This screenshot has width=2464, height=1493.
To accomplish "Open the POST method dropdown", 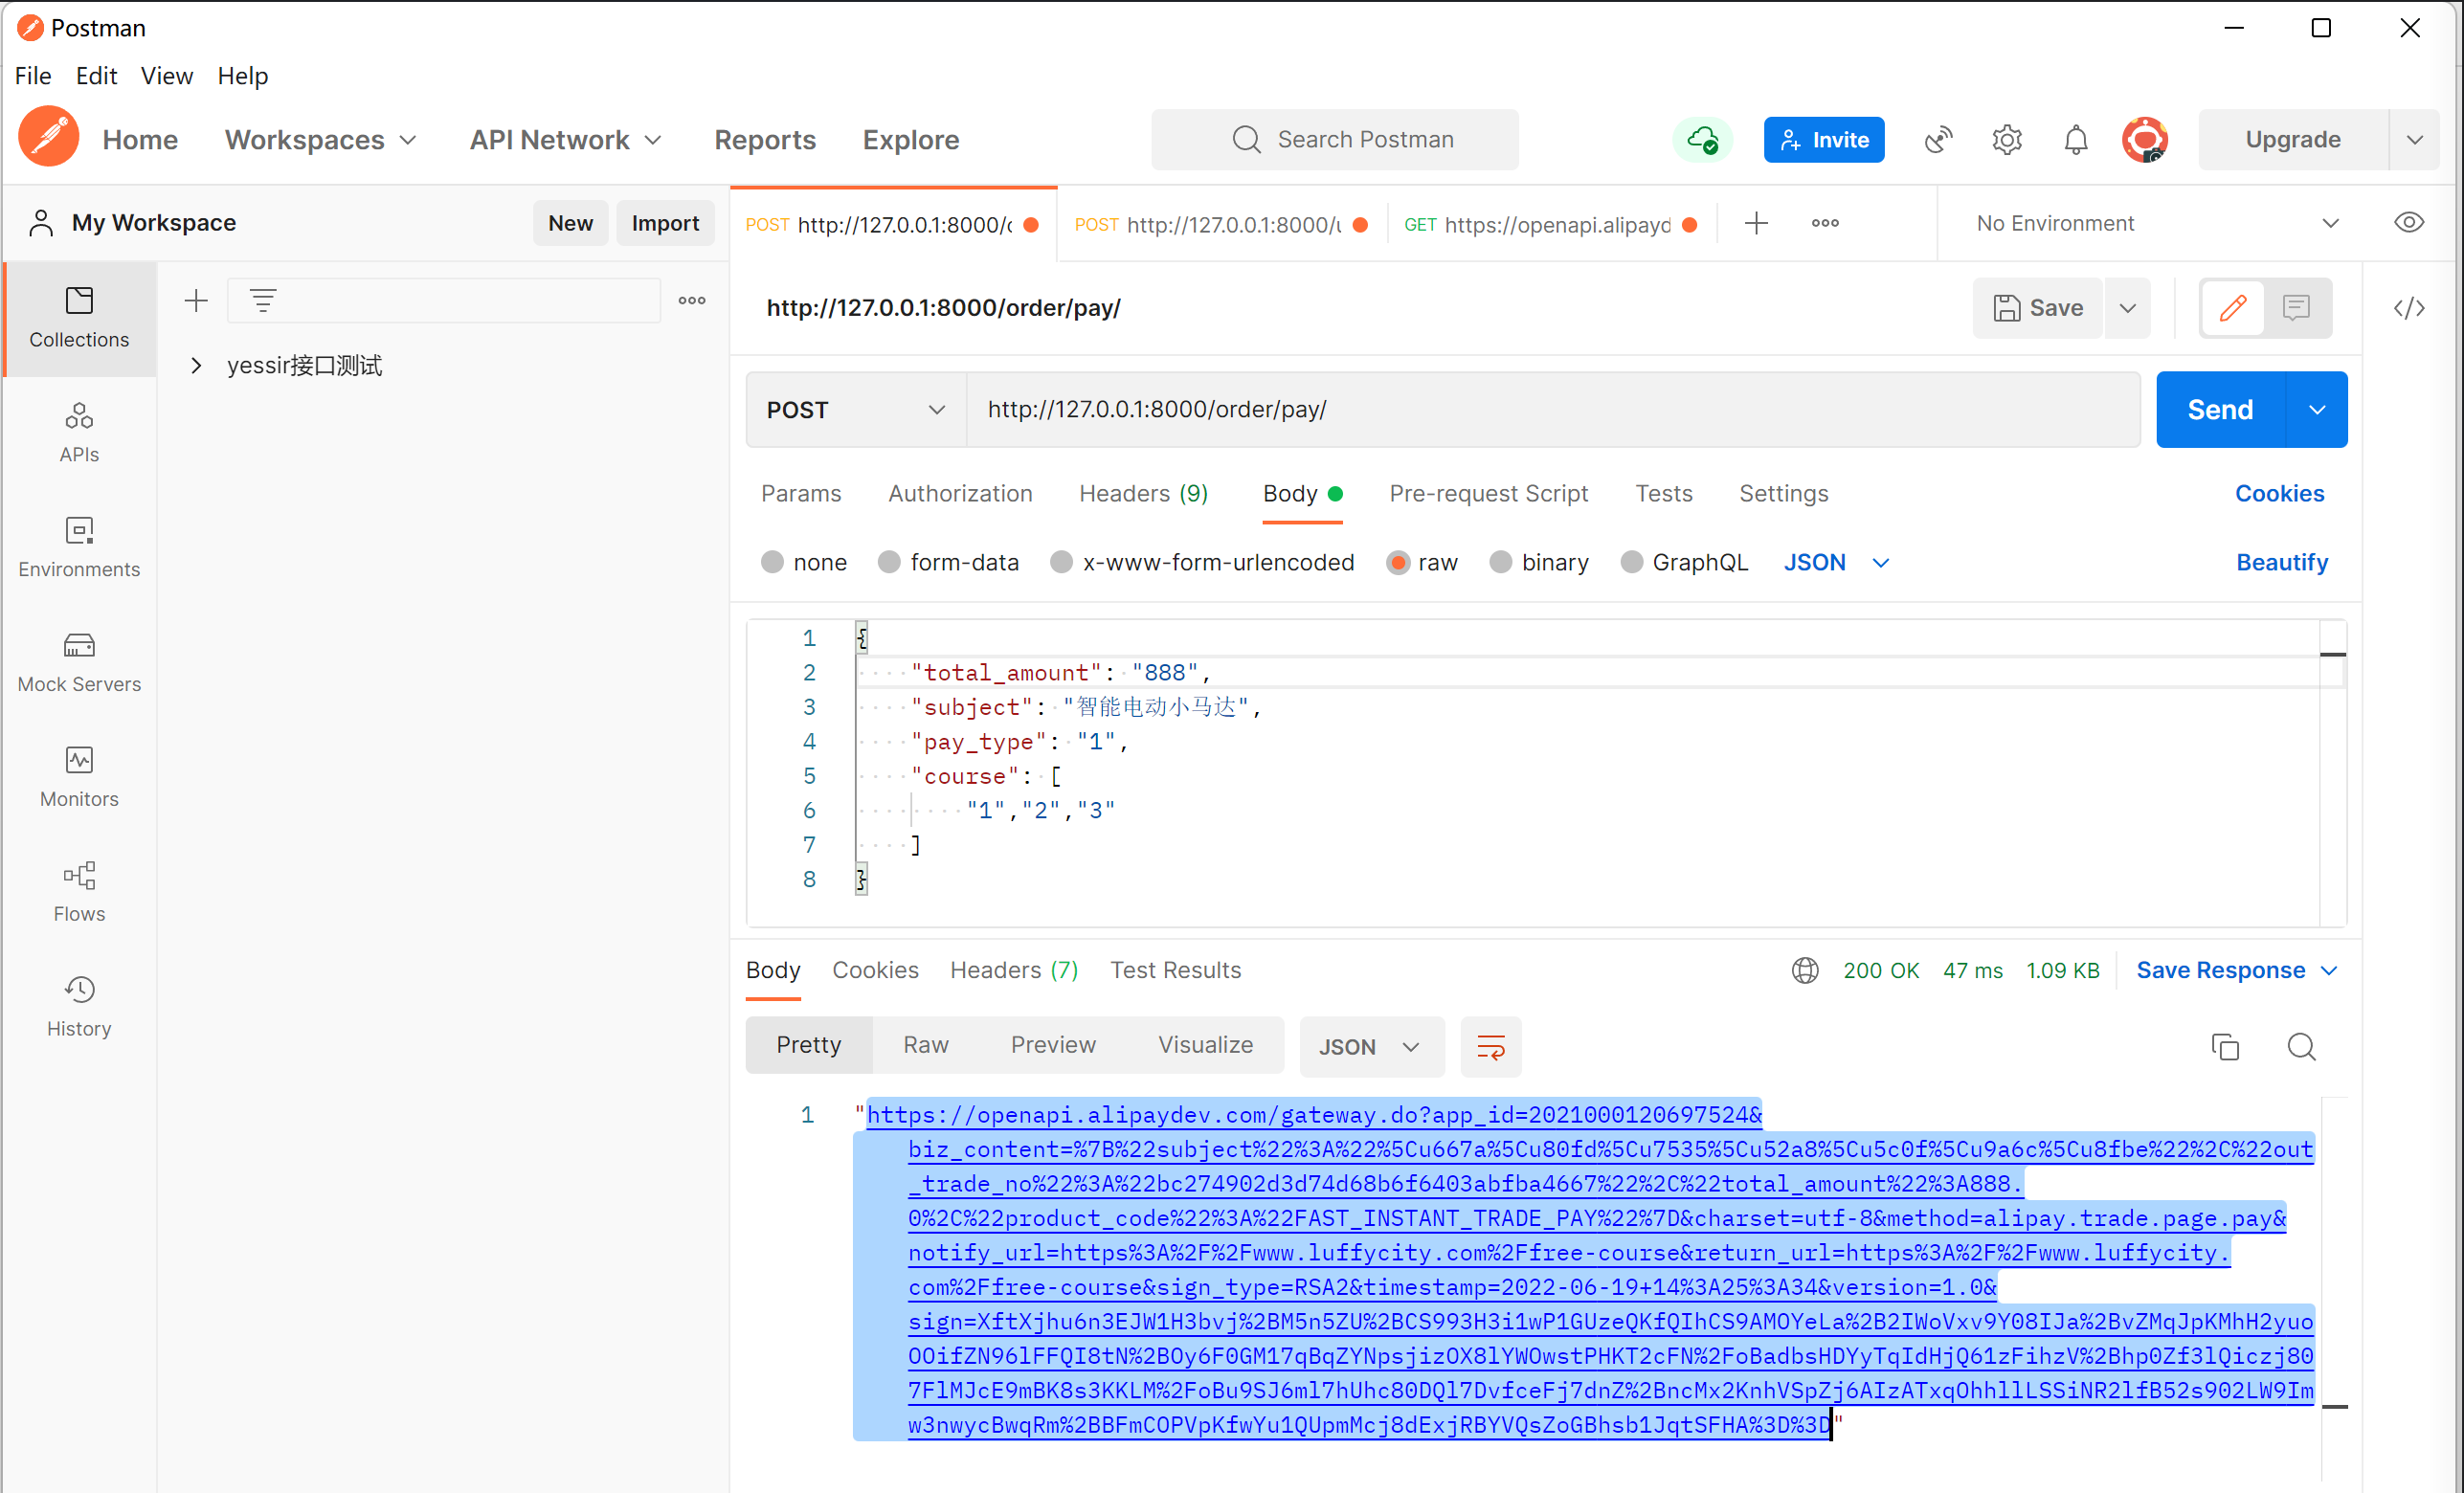I will point(855,410).
